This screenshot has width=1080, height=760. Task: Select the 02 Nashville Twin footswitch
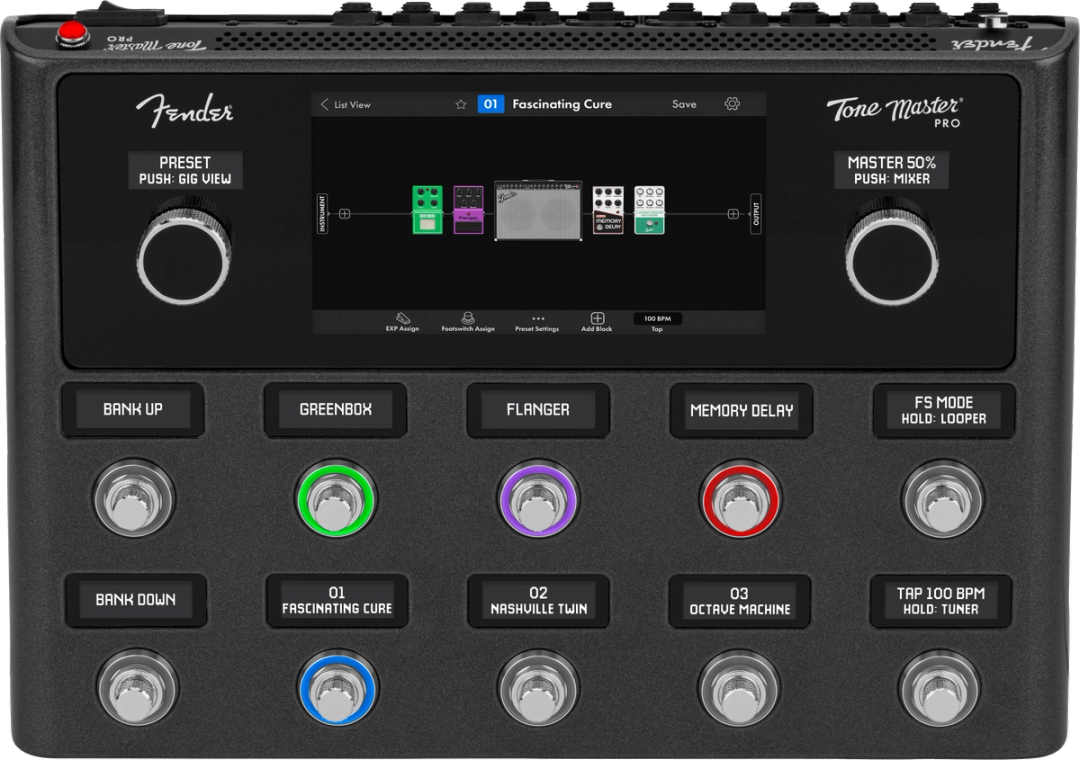point(539,689)
